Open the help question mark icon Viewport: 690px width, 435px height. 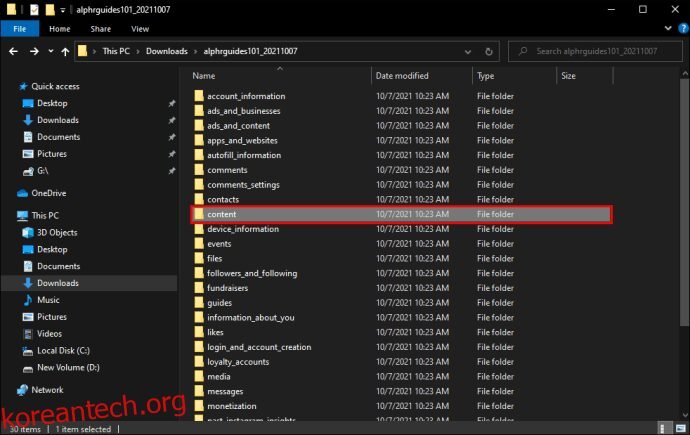pyautogui.click(x=683, y=29)
